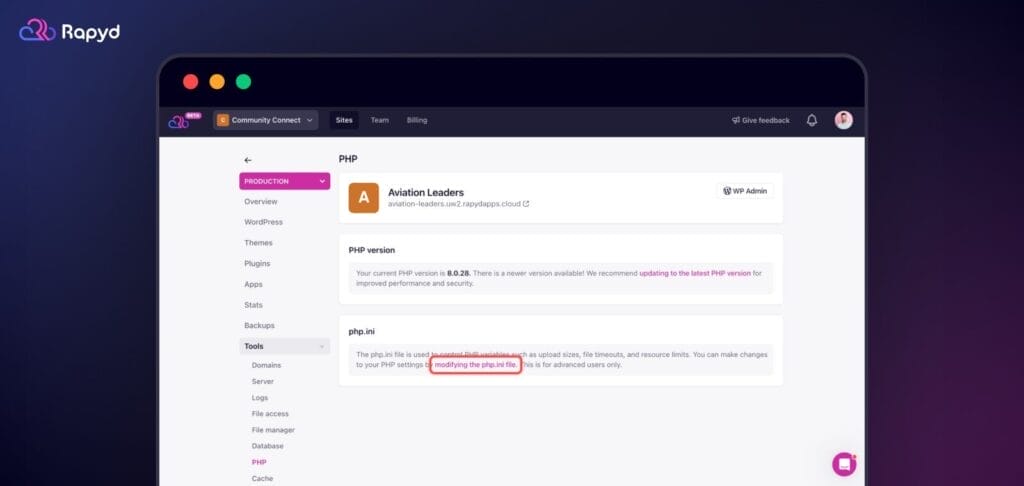The width and height of the screenshot is (1024, 486).
Task: Open PHP under Tools
Action: (x=259, y=462)
